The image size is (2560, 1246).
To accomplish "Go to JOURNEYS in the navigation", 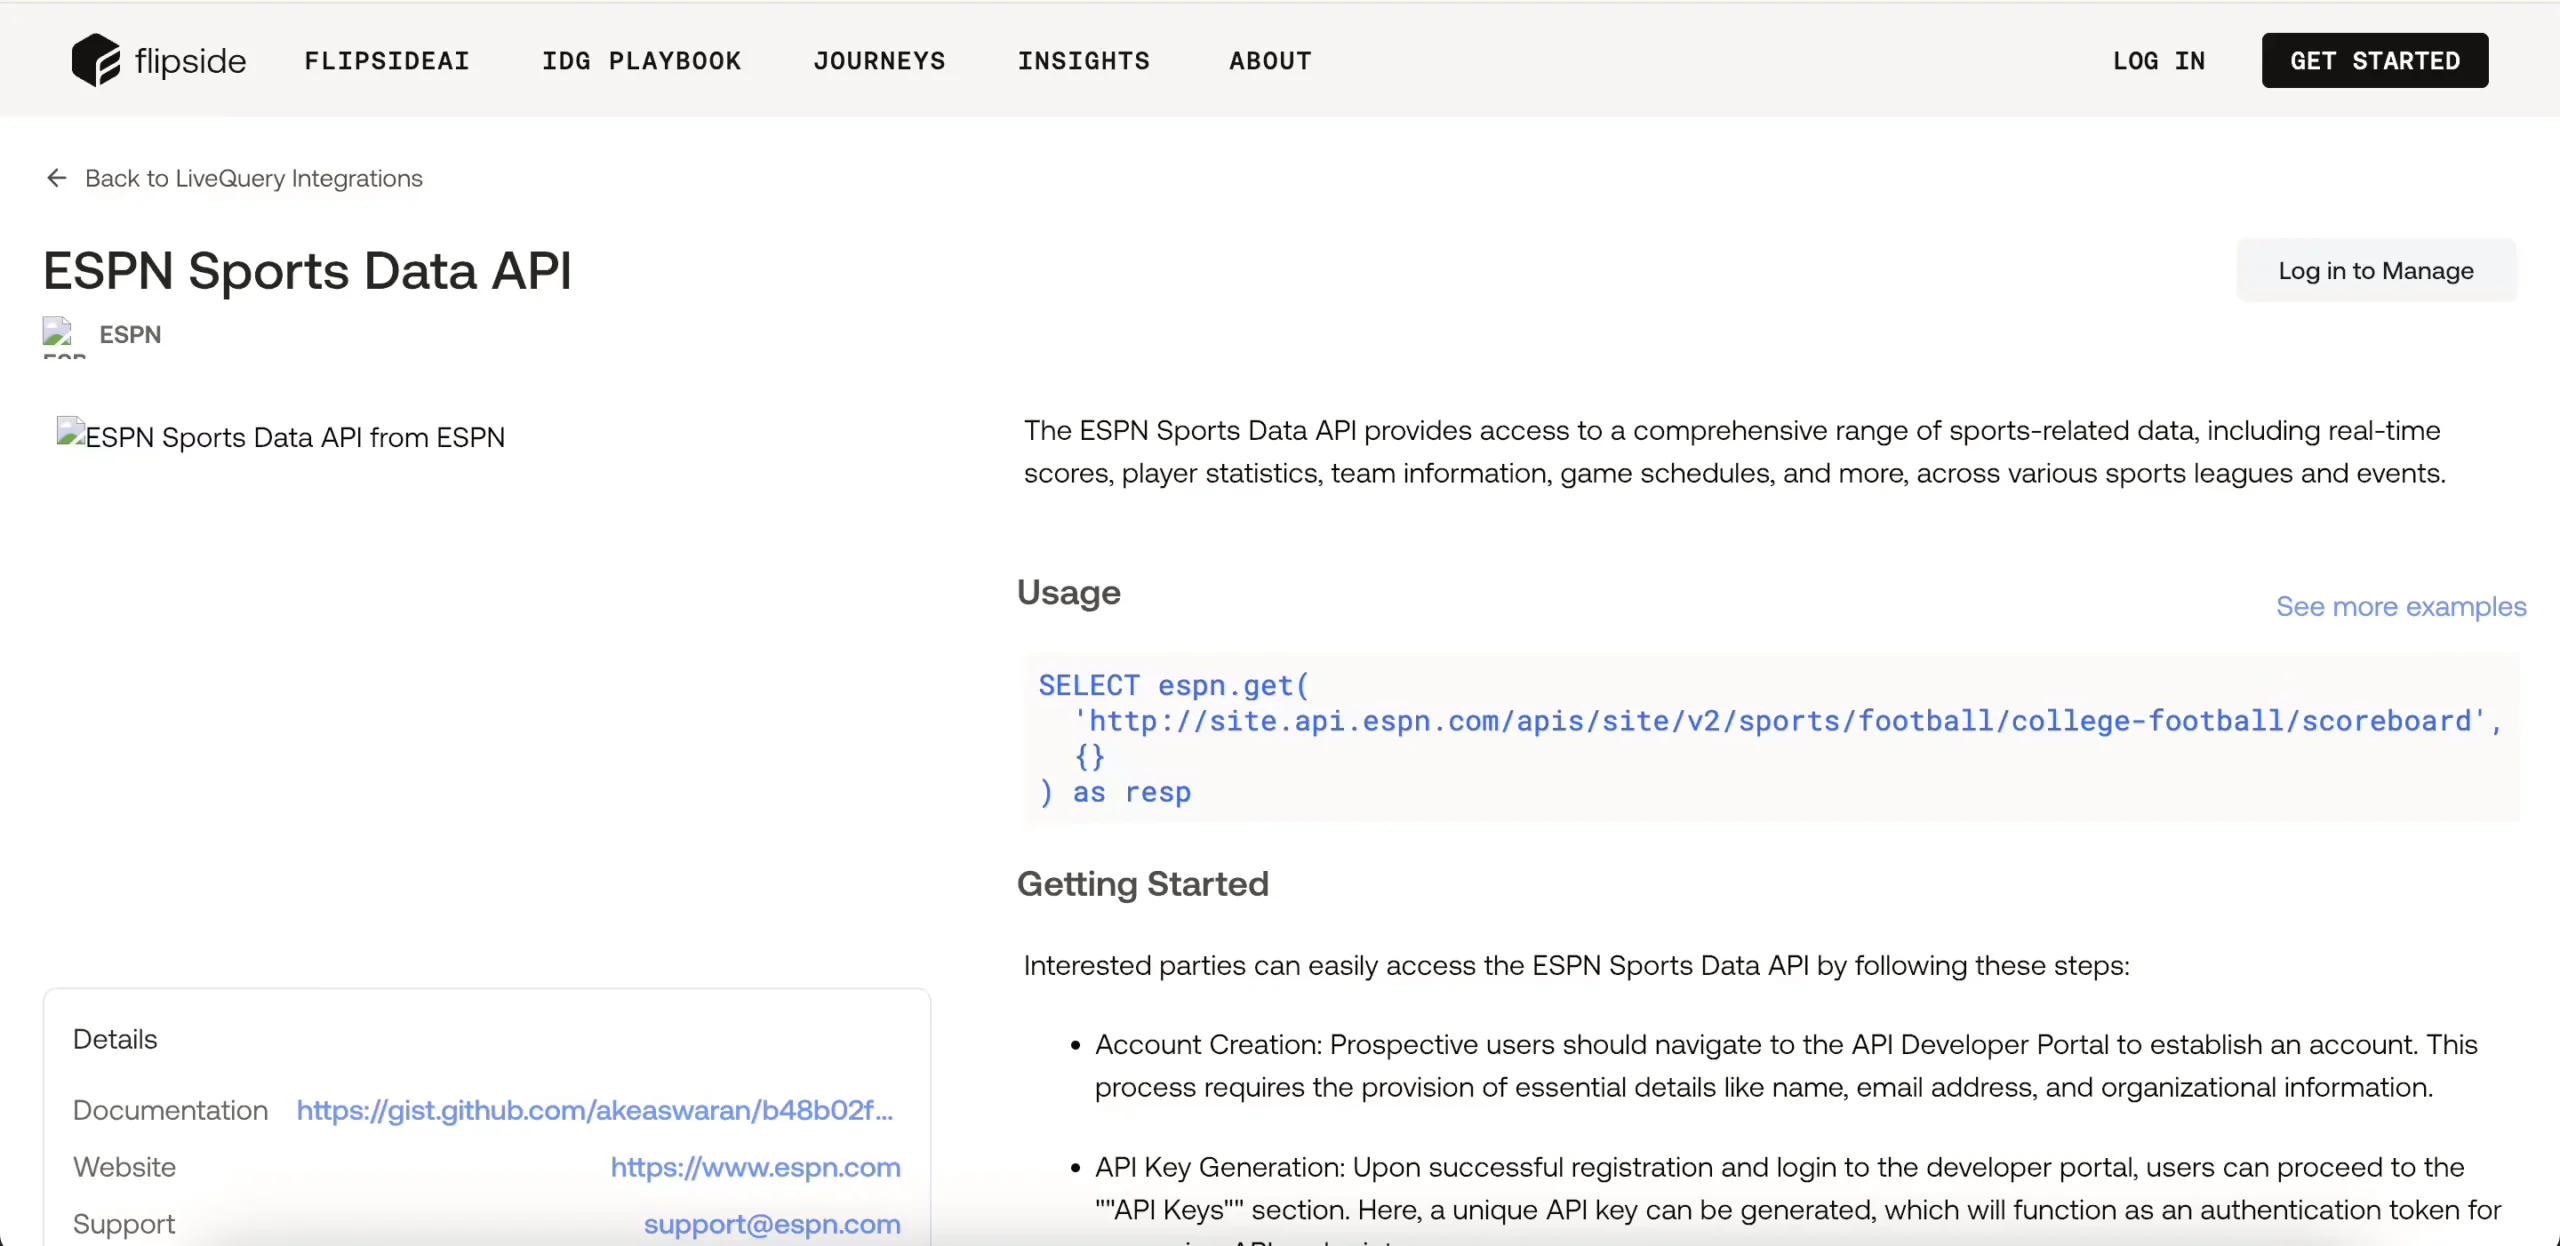I will click(879, 61).
